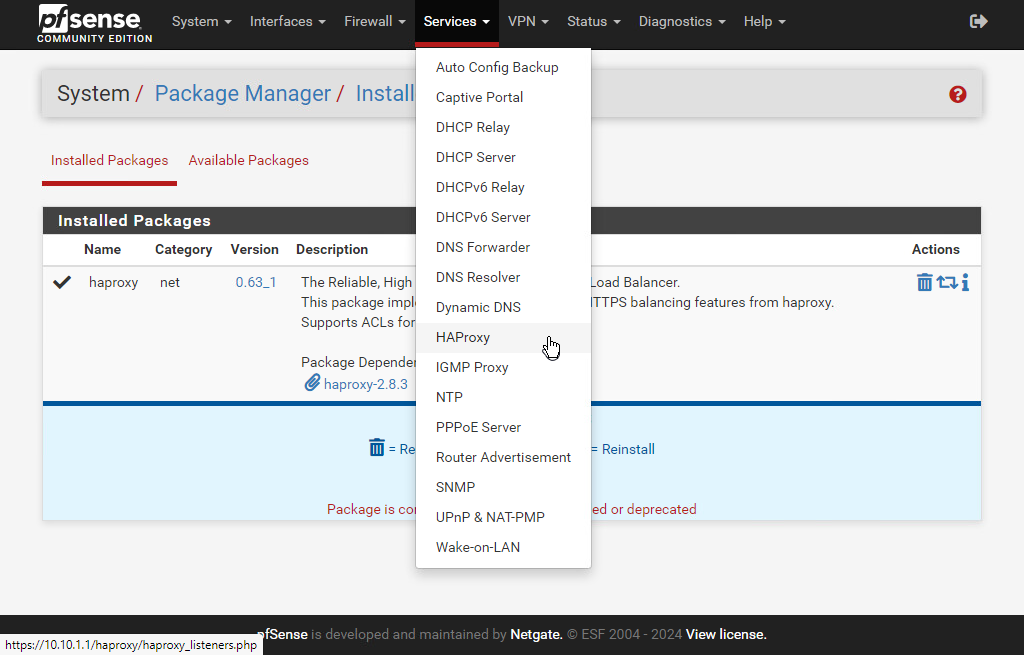Select PPPoE Server menu item
The image size is (1024, 655).
503,428
